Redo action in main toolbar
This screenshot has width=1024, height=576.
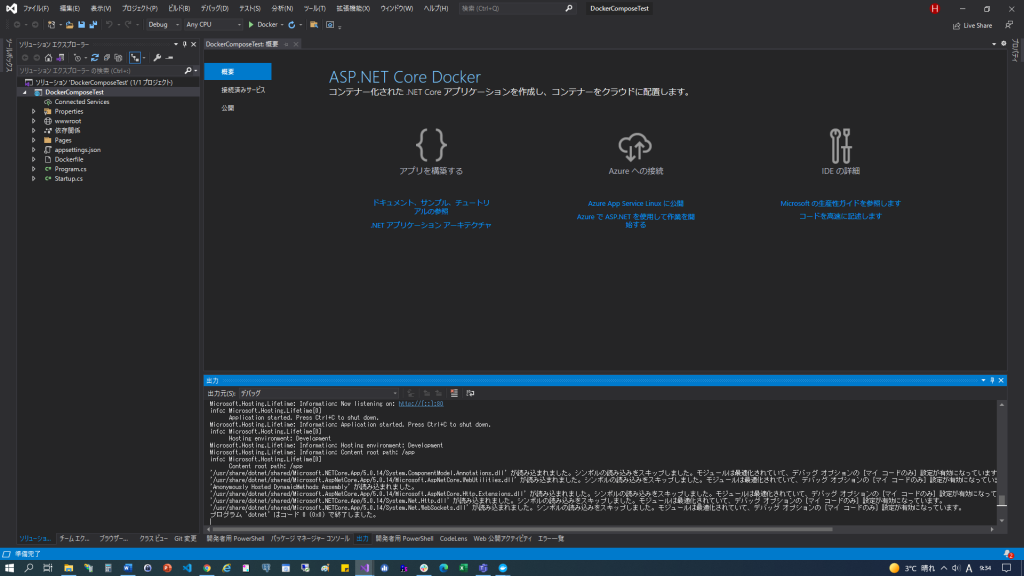128,25
